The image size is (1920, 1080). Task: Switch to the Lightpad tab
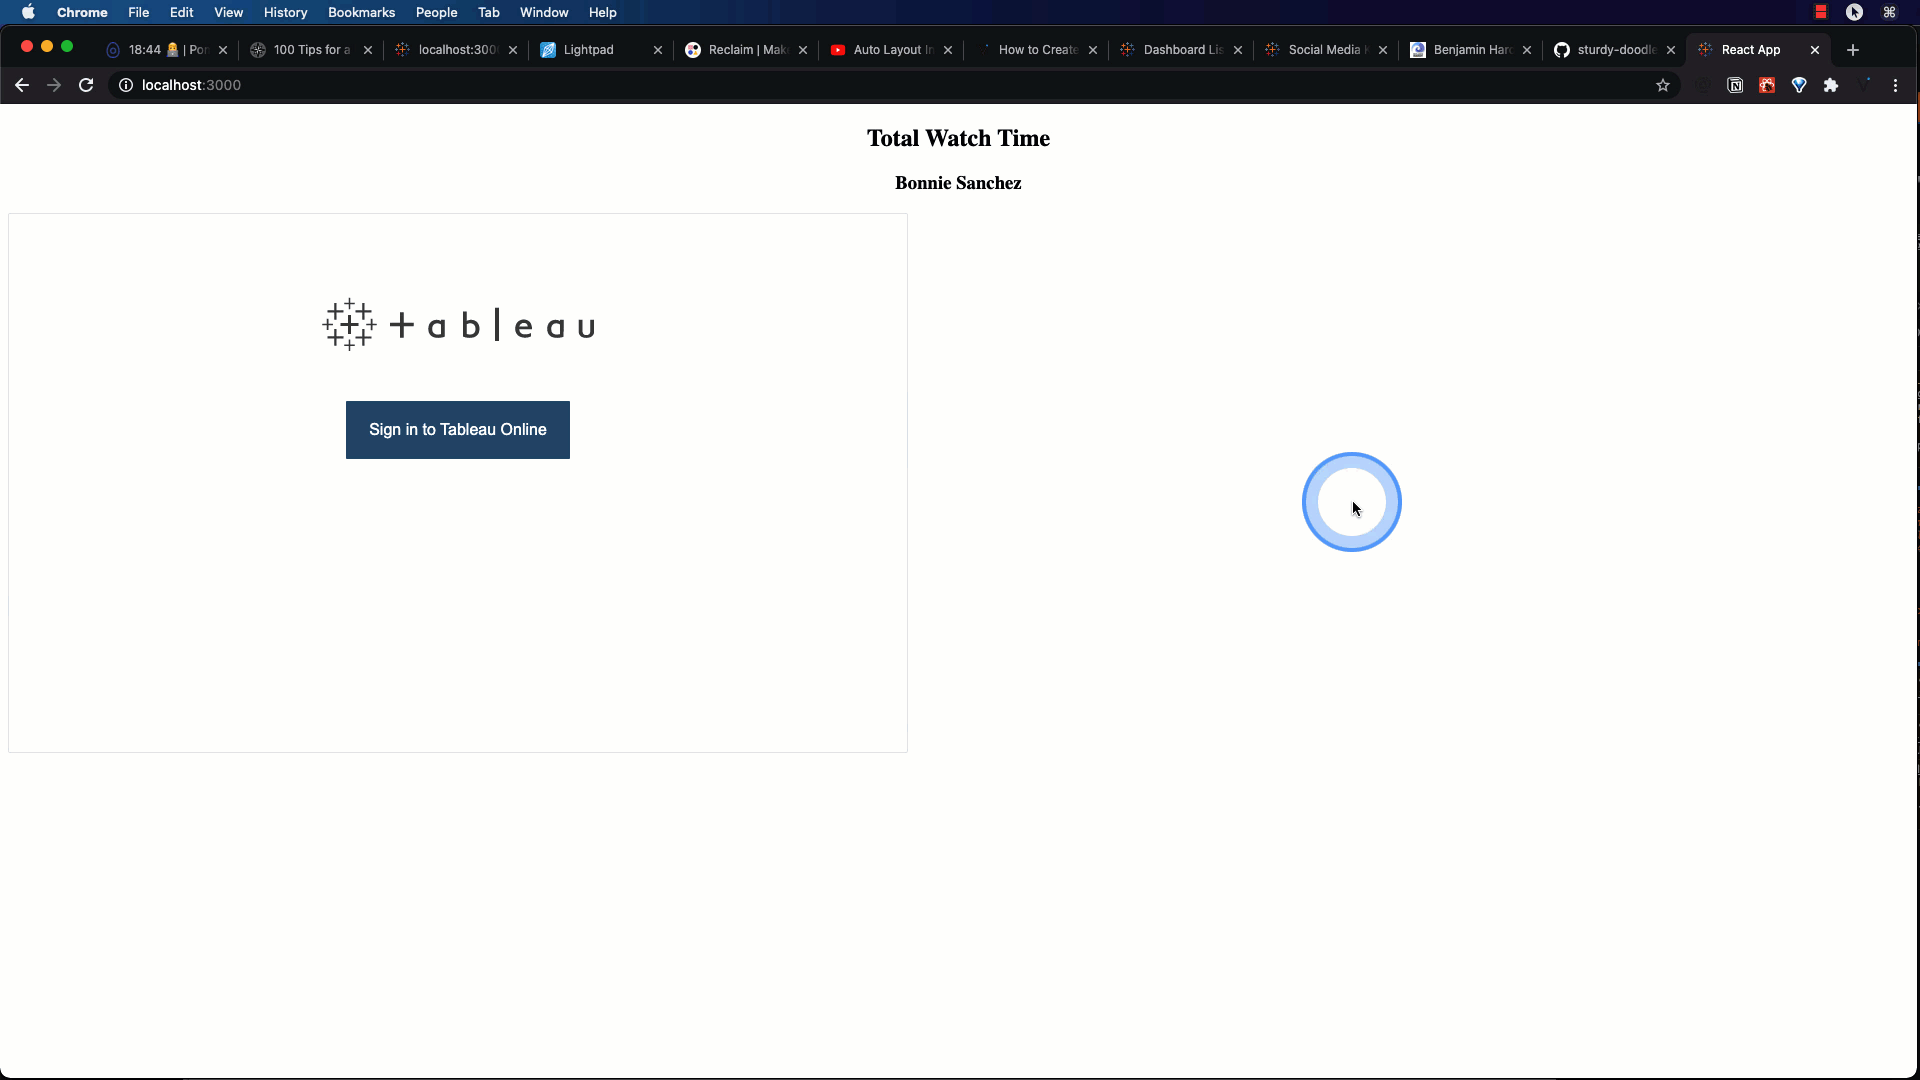(x=589, y=50)
